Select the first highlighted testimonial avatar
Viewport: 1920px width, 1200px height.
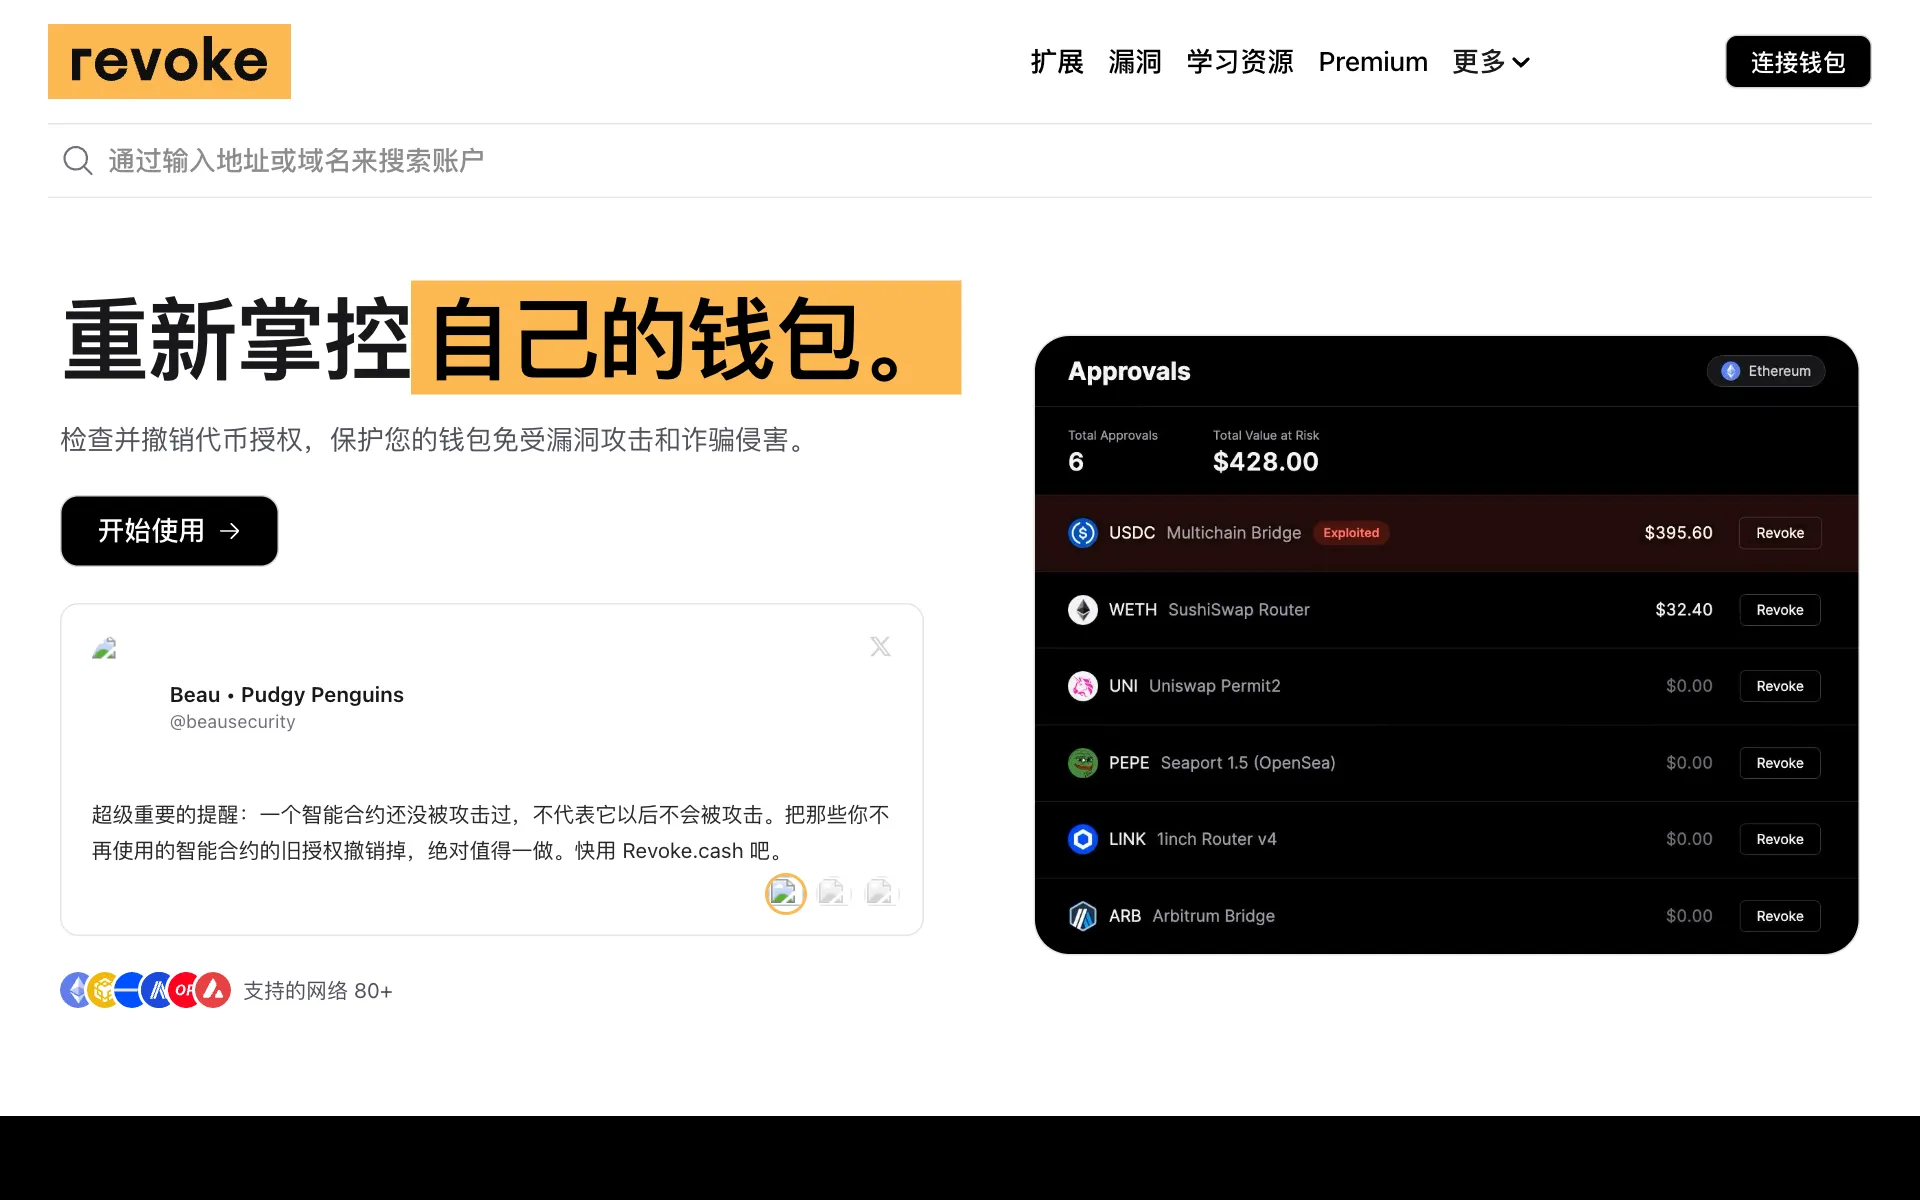click(785, 893)
